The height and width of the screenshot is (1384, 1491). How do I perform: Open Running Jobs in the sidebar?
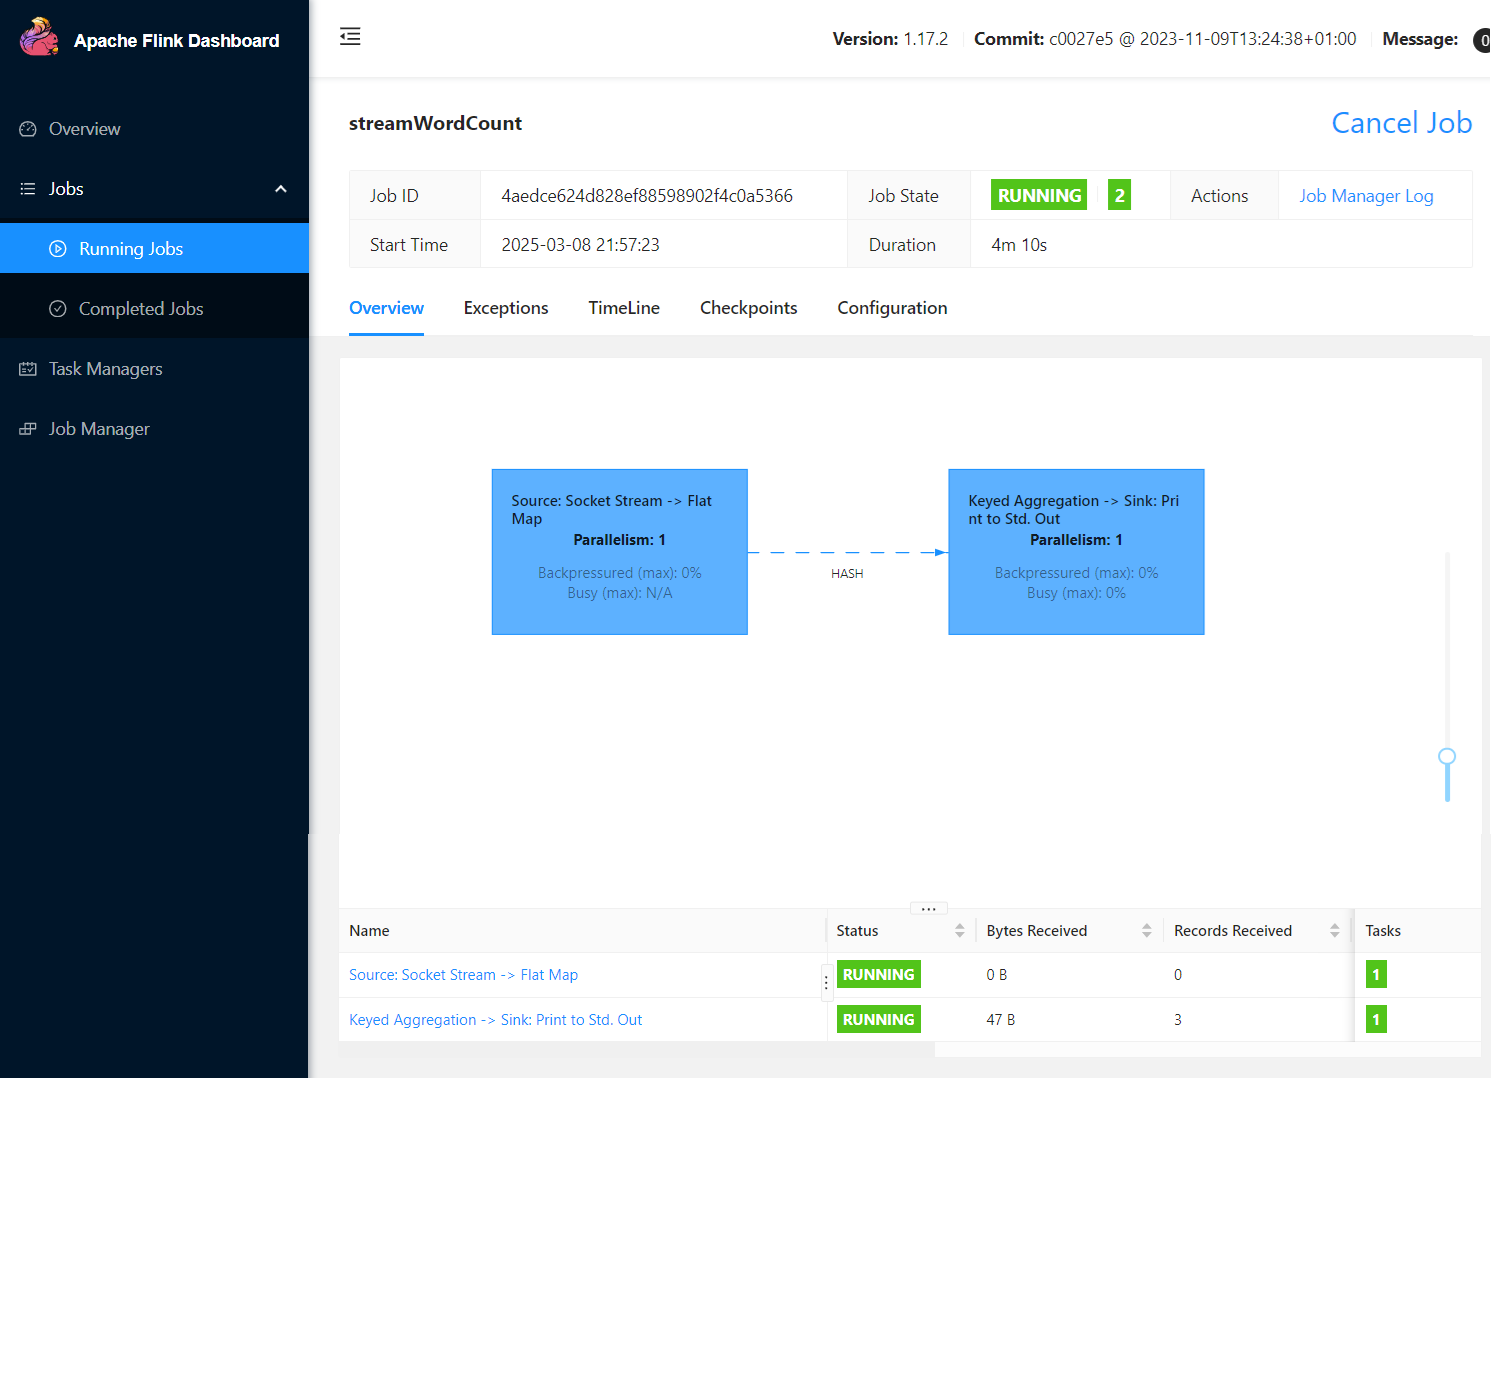[x=154, y=249]
